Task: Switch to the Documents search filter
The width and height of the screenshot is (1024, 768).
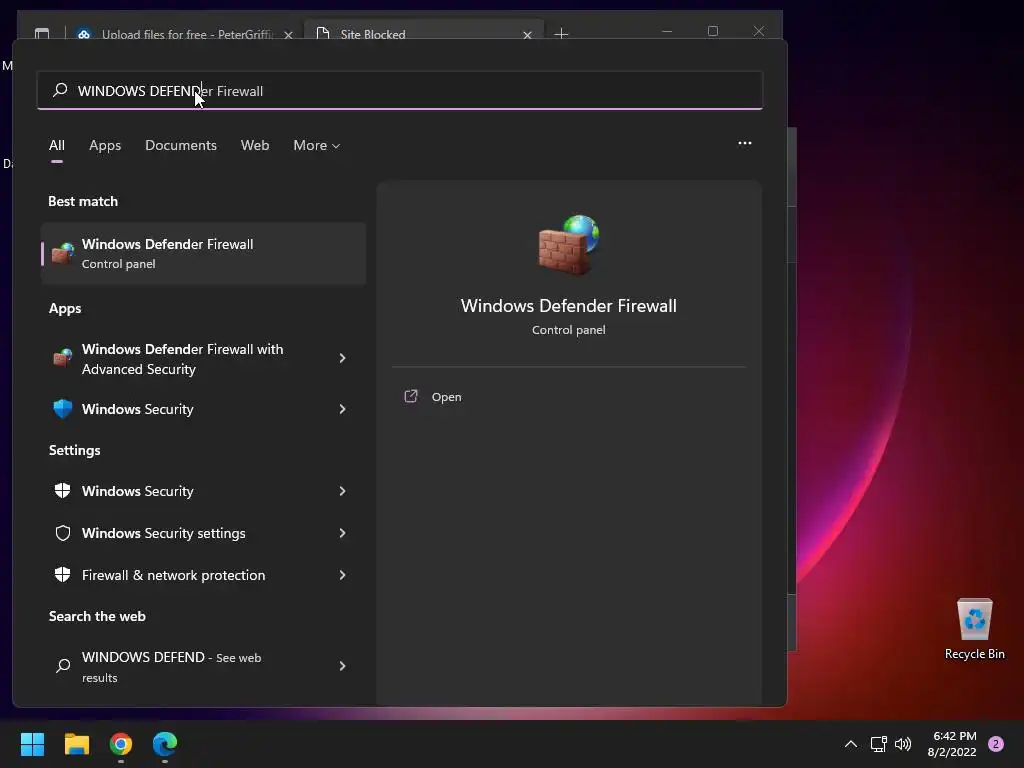Action: pyautogui.click(x=181, y=145)
